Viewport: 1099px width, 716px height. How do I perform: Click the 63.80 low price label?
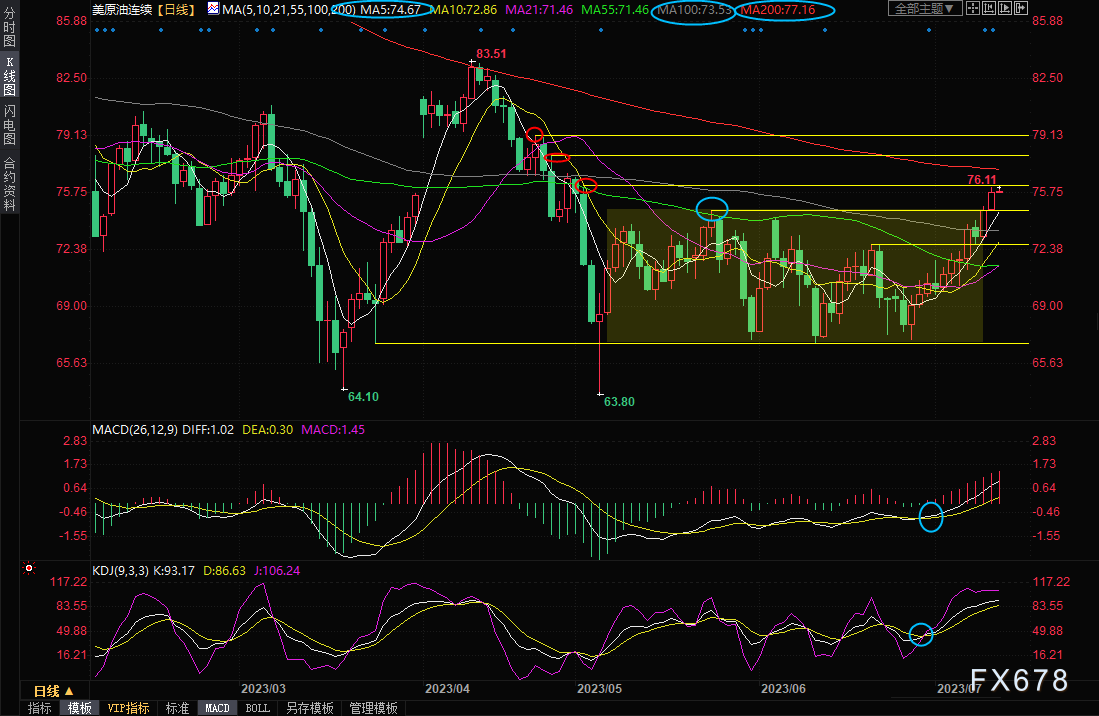(620, 401)
